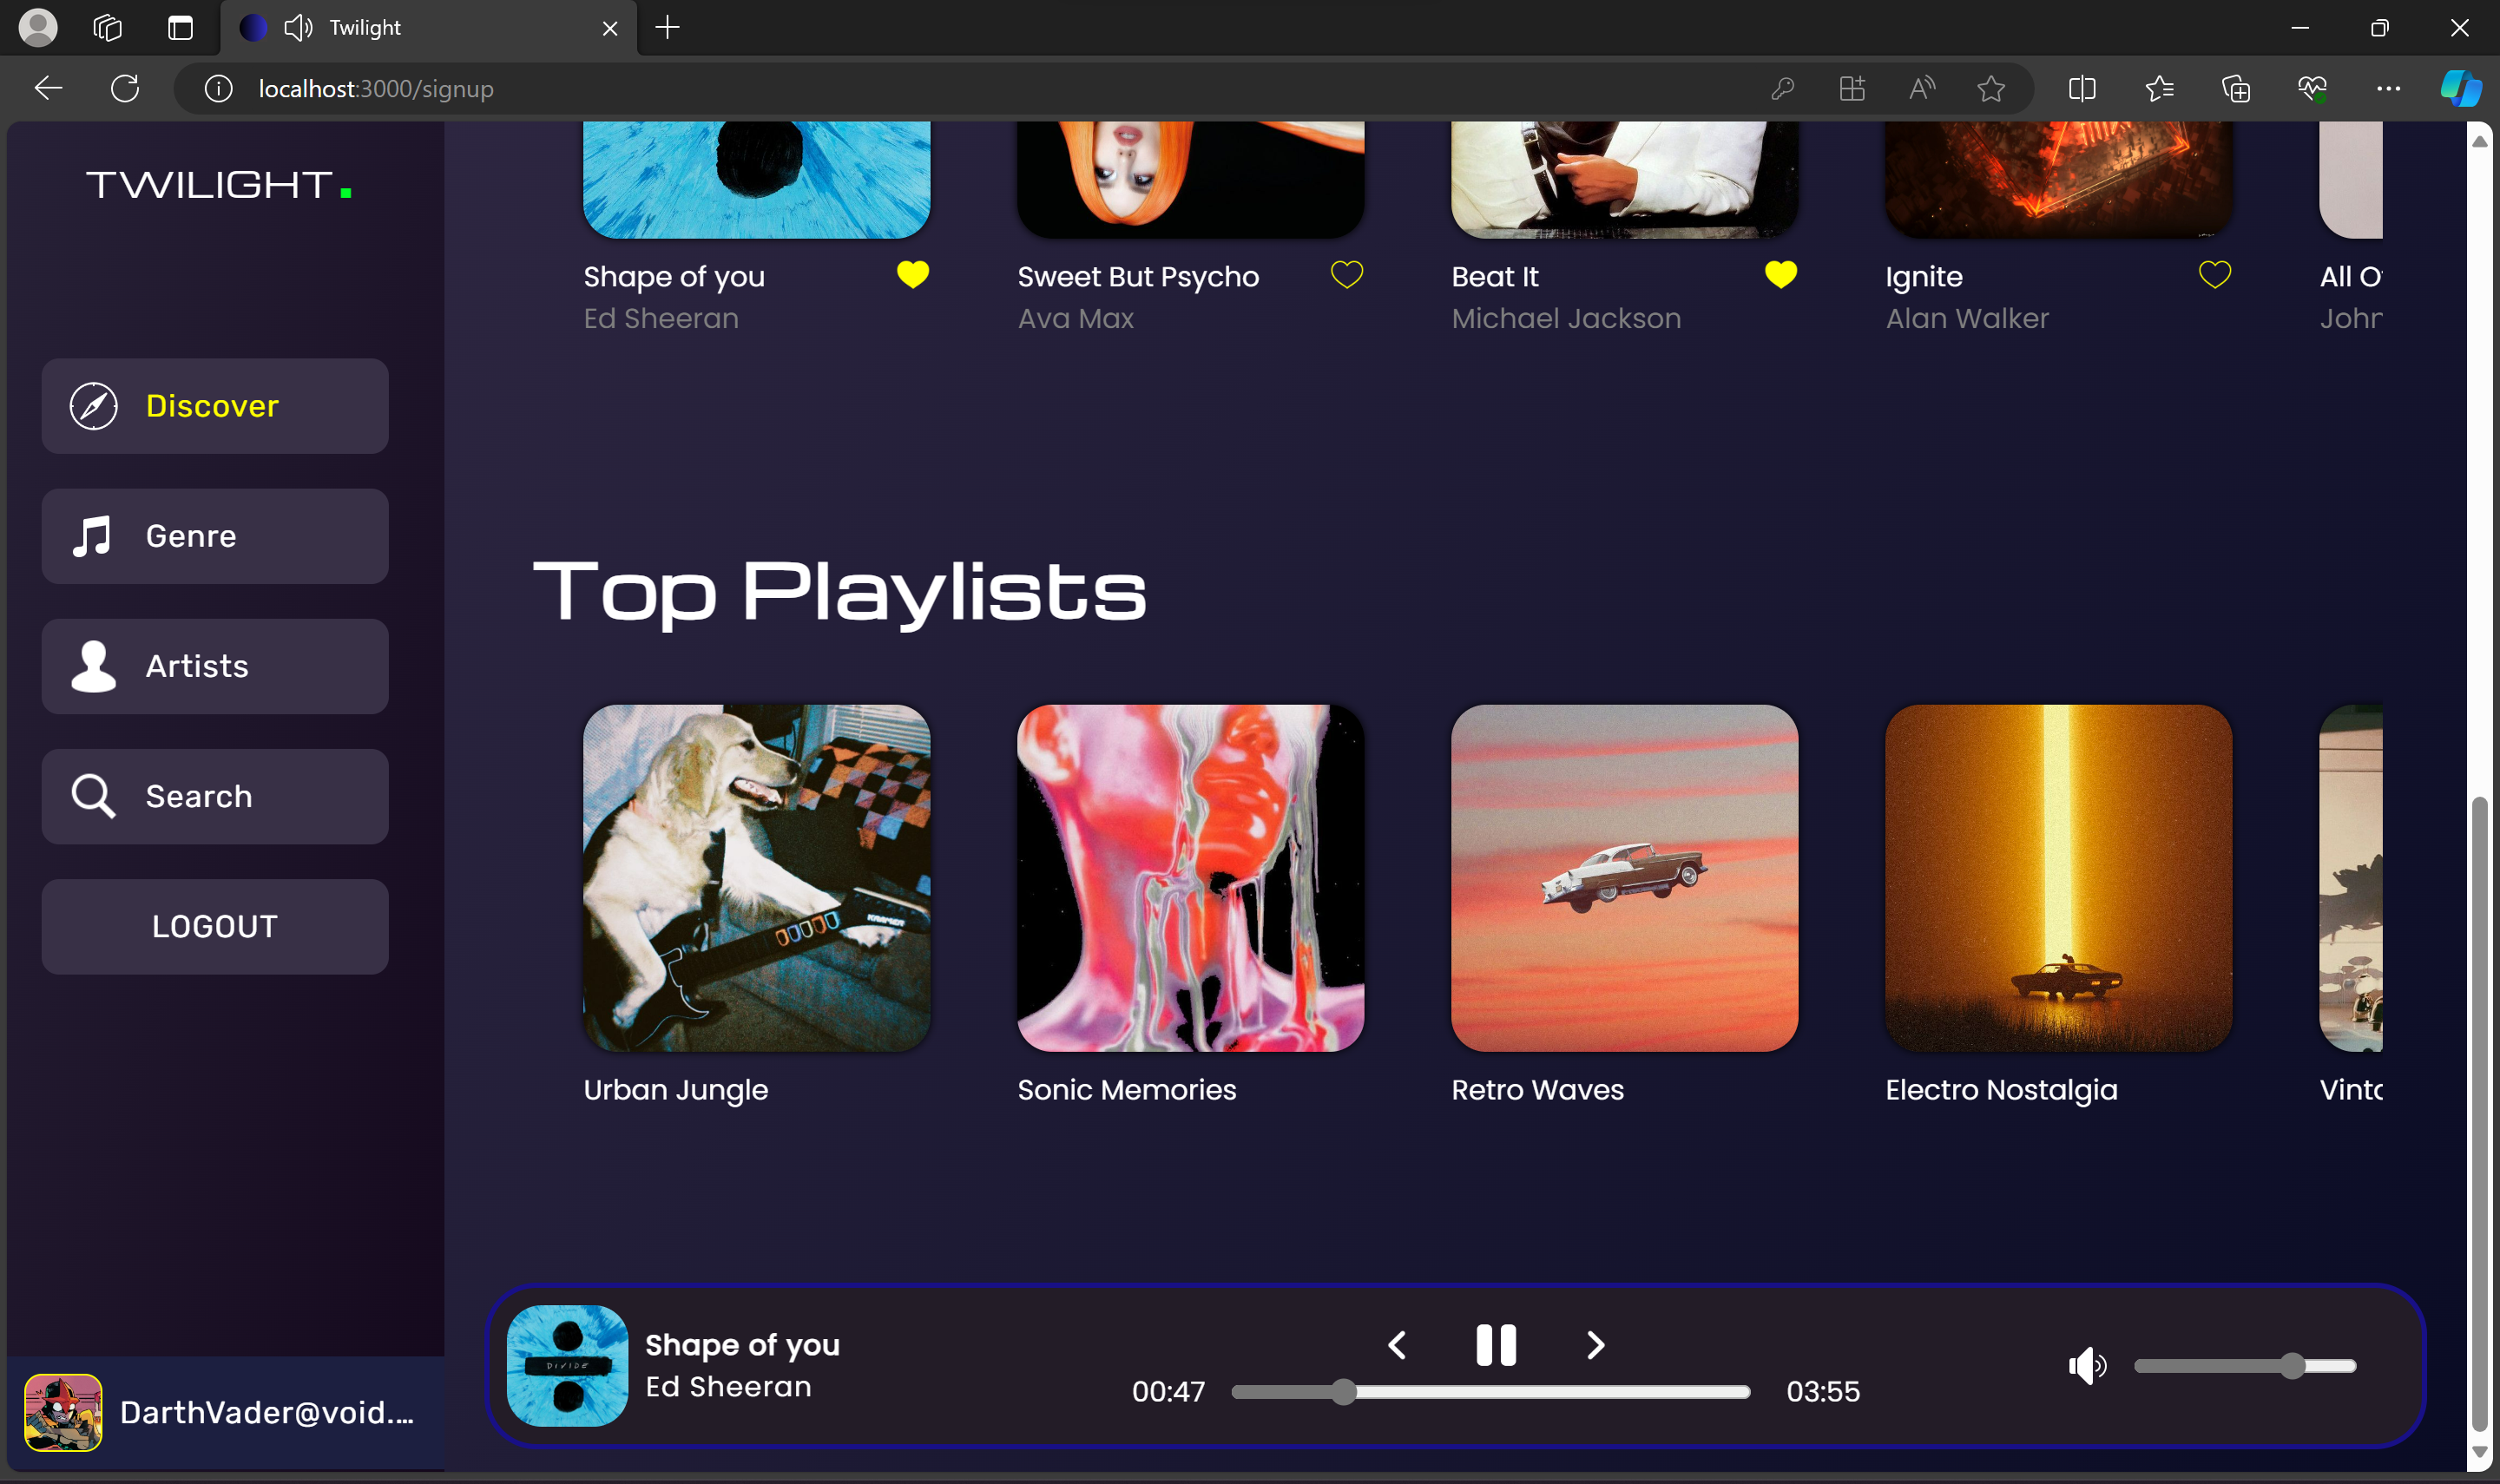Select the Discover compass icon

point(94,406)
